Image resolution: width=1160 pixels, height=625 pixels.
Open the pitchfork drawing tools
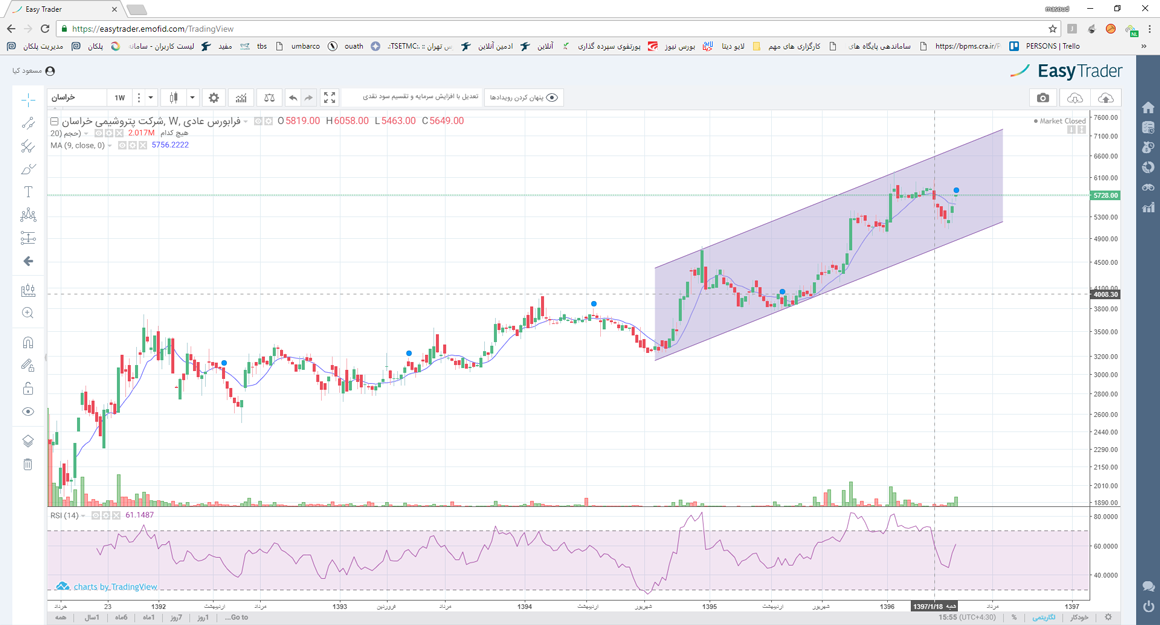(28, 146)
